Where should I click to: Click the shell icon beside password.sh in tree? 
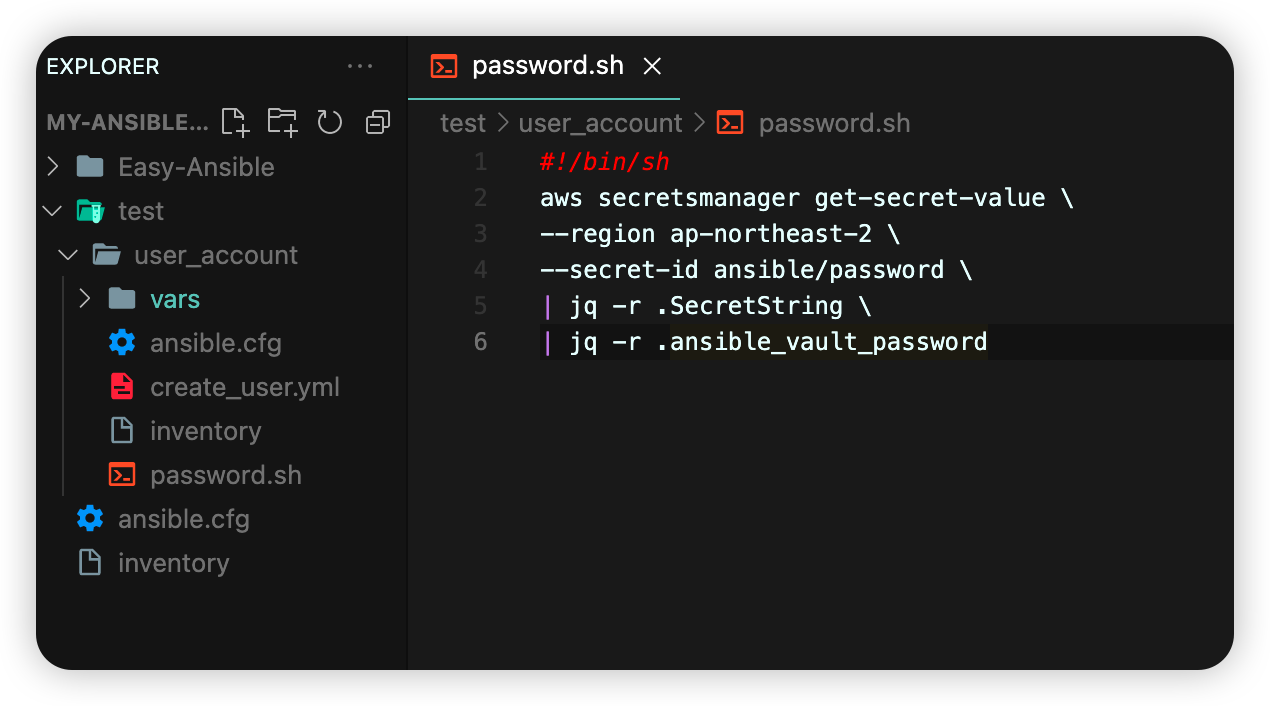point(122,474)
